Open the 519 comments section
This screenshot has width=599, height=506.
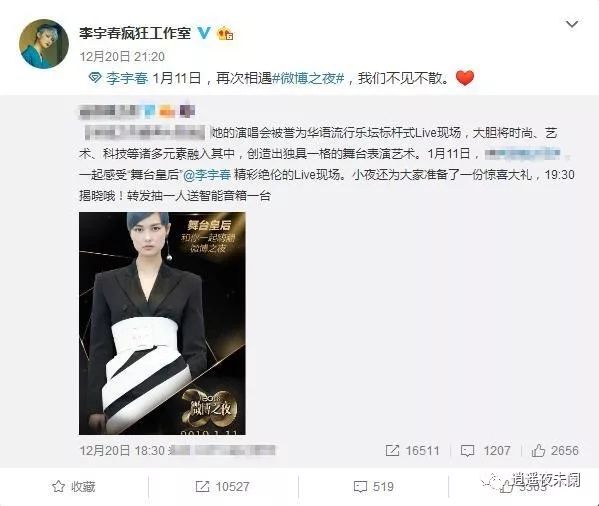click(373, 487)
